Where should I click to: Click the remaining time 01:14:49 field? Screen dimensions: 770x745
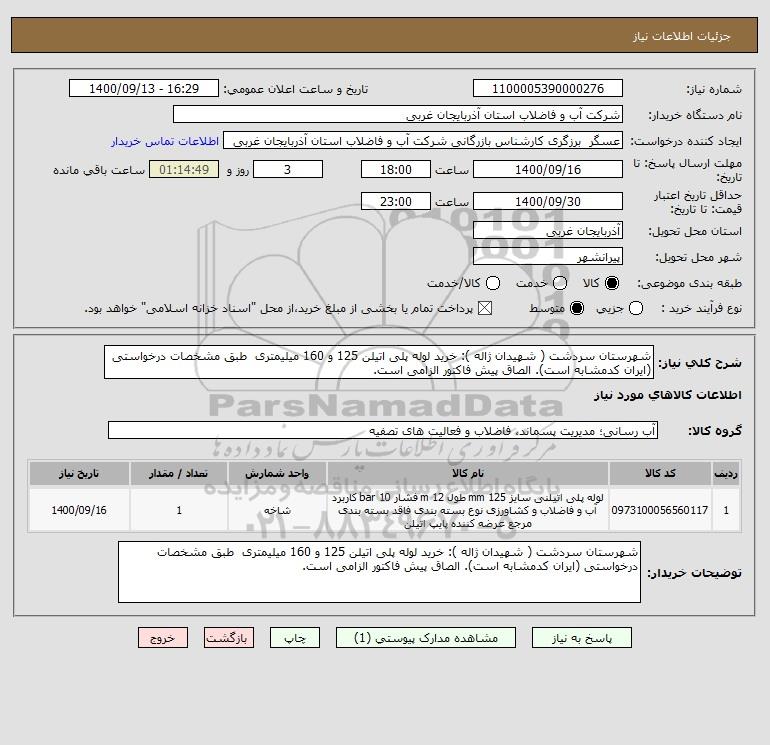click(x=184, y=169)
